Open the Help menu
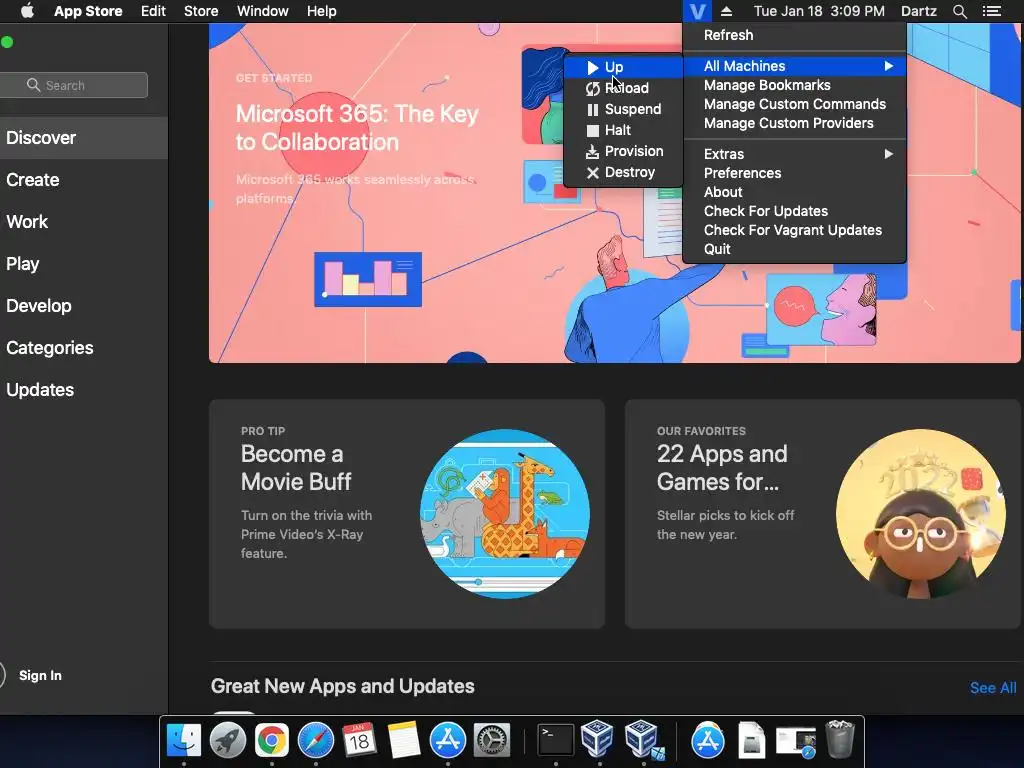The width and height of the screenshot is (1024, 768). click(x=321, y=11)
